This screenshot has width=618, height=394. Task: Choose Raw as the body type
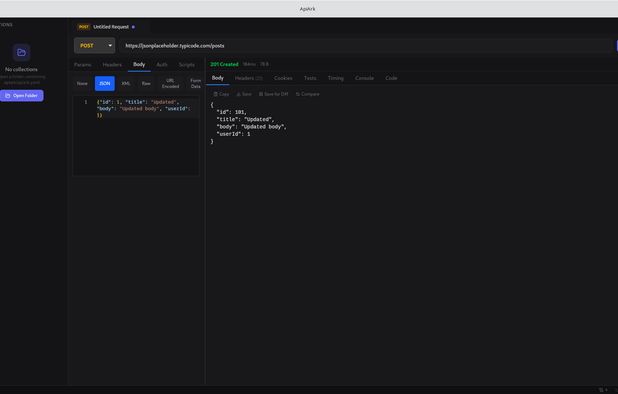point(146,84)
